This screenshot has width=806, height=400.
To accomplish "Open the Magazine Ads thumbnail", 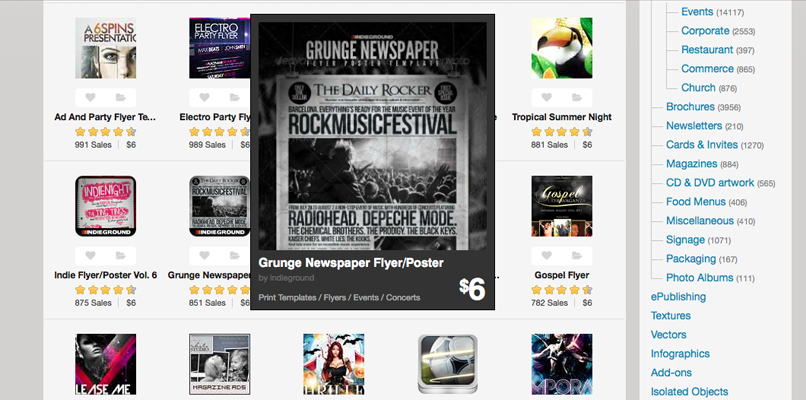I will (x=219, y=365).
